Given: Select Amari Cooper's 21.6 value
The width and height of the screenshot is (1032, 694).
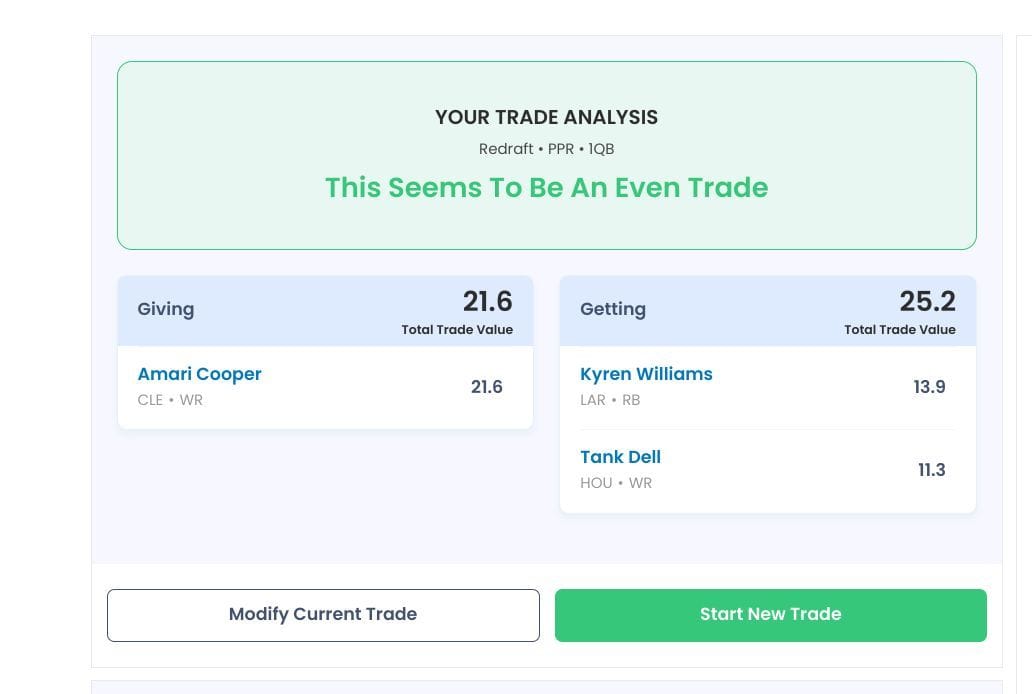Looking at the screenshot, I should (x=487, y=387).
